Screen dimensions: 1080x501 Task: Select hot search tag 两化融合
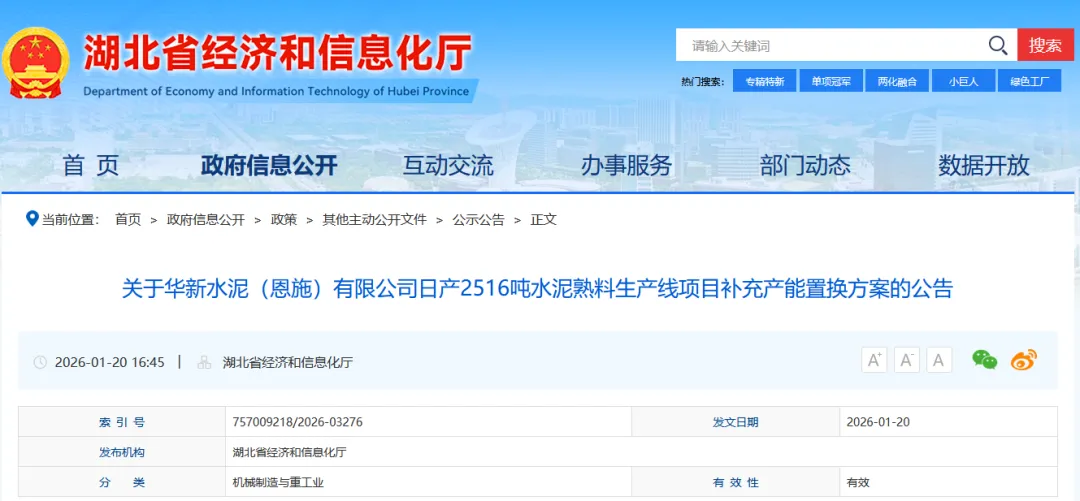click(897, 81)
